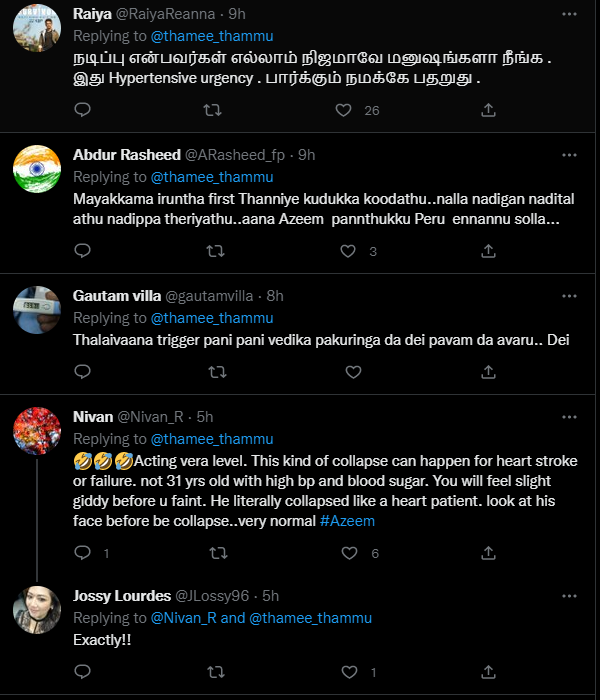
Task: Open more options on Gautam villa's tweet
Action: point(569,296)
